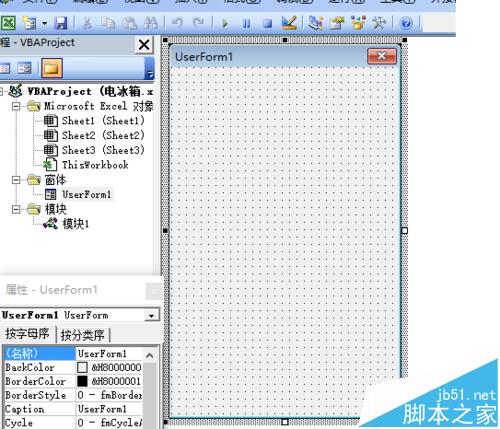Click Microsoft Excel 对象 folder label
500x429 pixels.
click(x=99, y=106)
